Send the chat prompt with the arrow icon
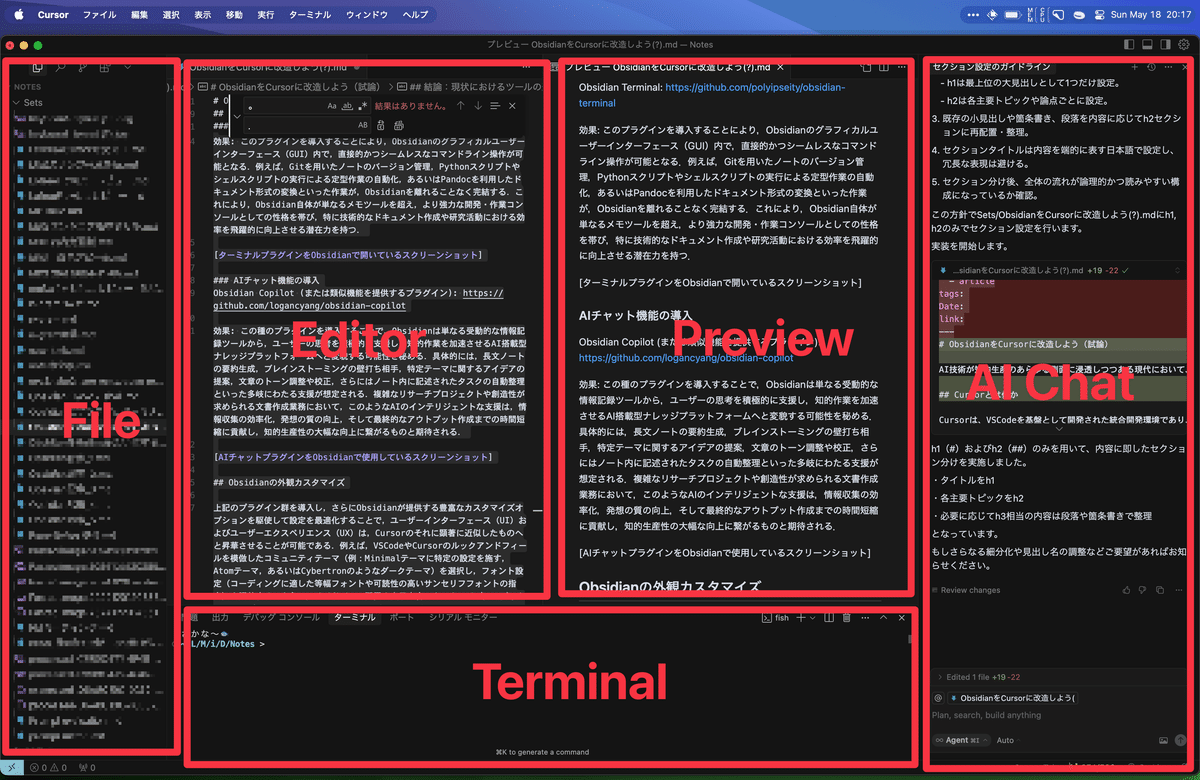The height and width of the screenshot is (780, 1200). coord(1180,740)
